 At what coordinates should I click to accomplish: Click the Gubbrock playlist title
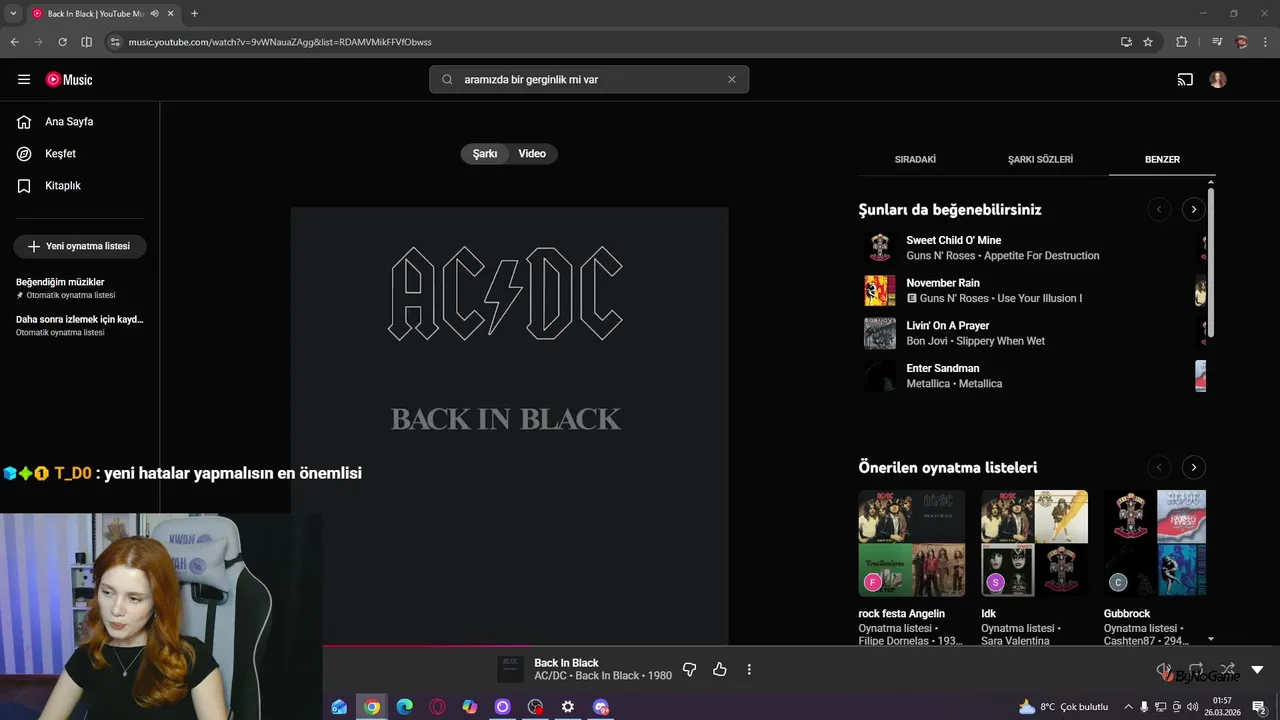(1127, 613)
